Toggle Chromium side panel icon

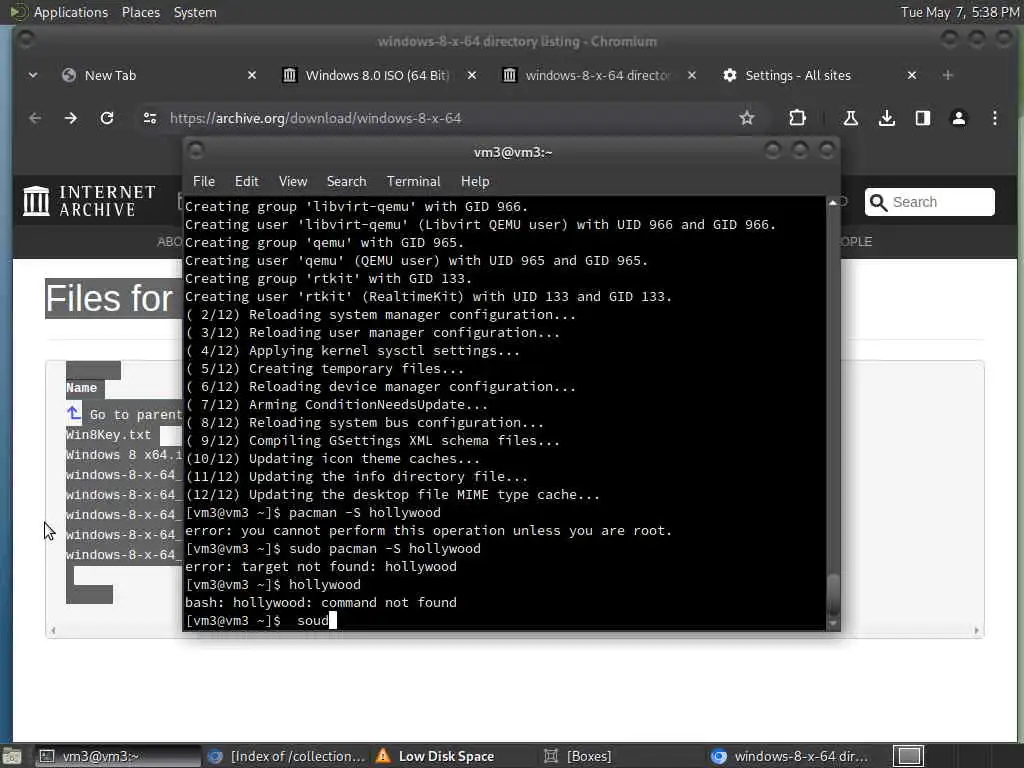pos(922,118)
